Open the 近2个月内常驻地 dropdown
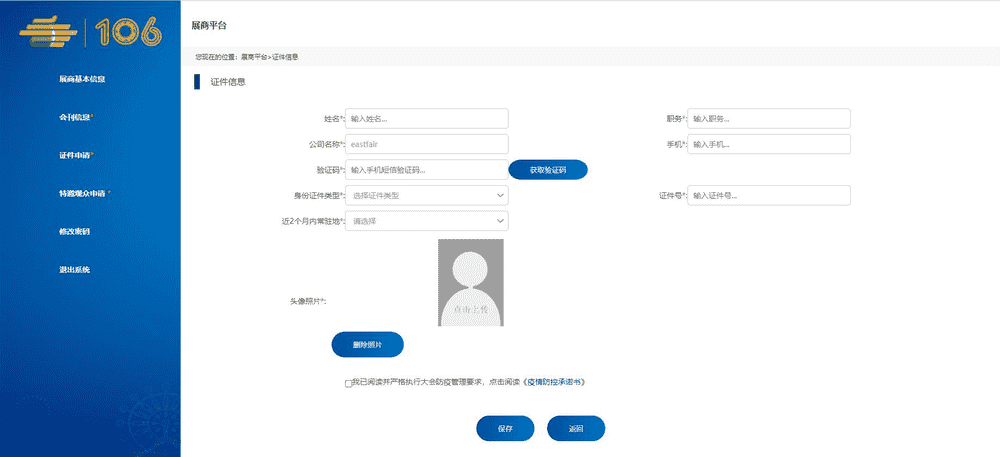This screenshot has height=457, width=1000. pos(427,221)
